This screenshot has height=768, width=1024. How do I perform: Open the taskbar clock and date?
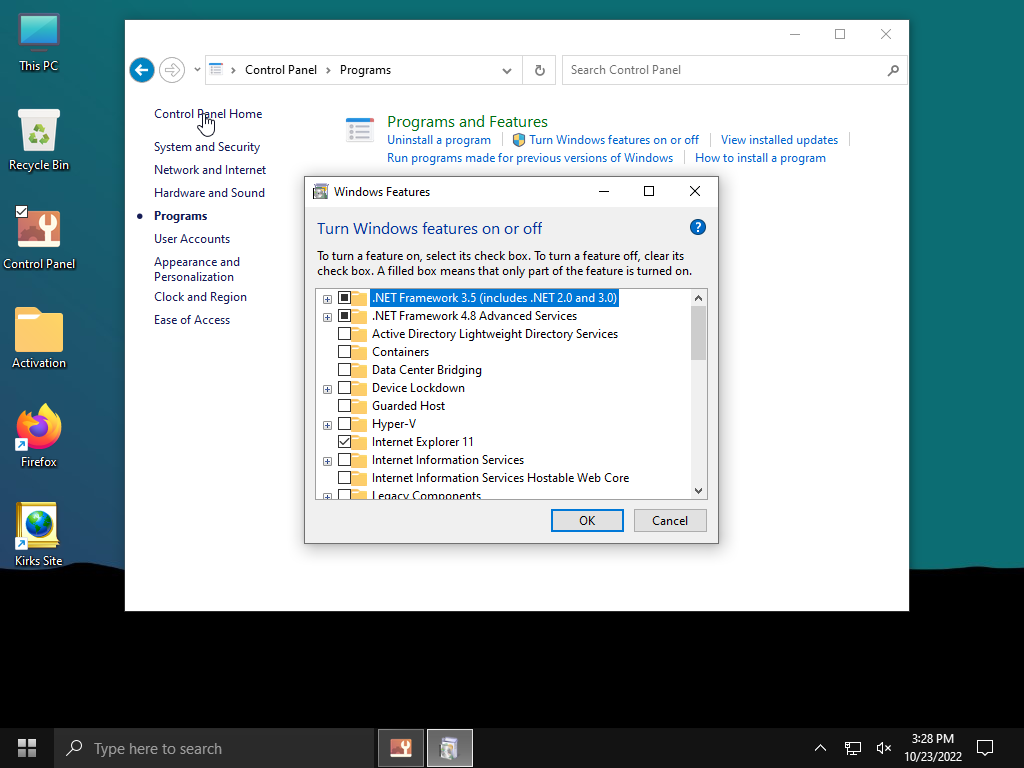933,748
